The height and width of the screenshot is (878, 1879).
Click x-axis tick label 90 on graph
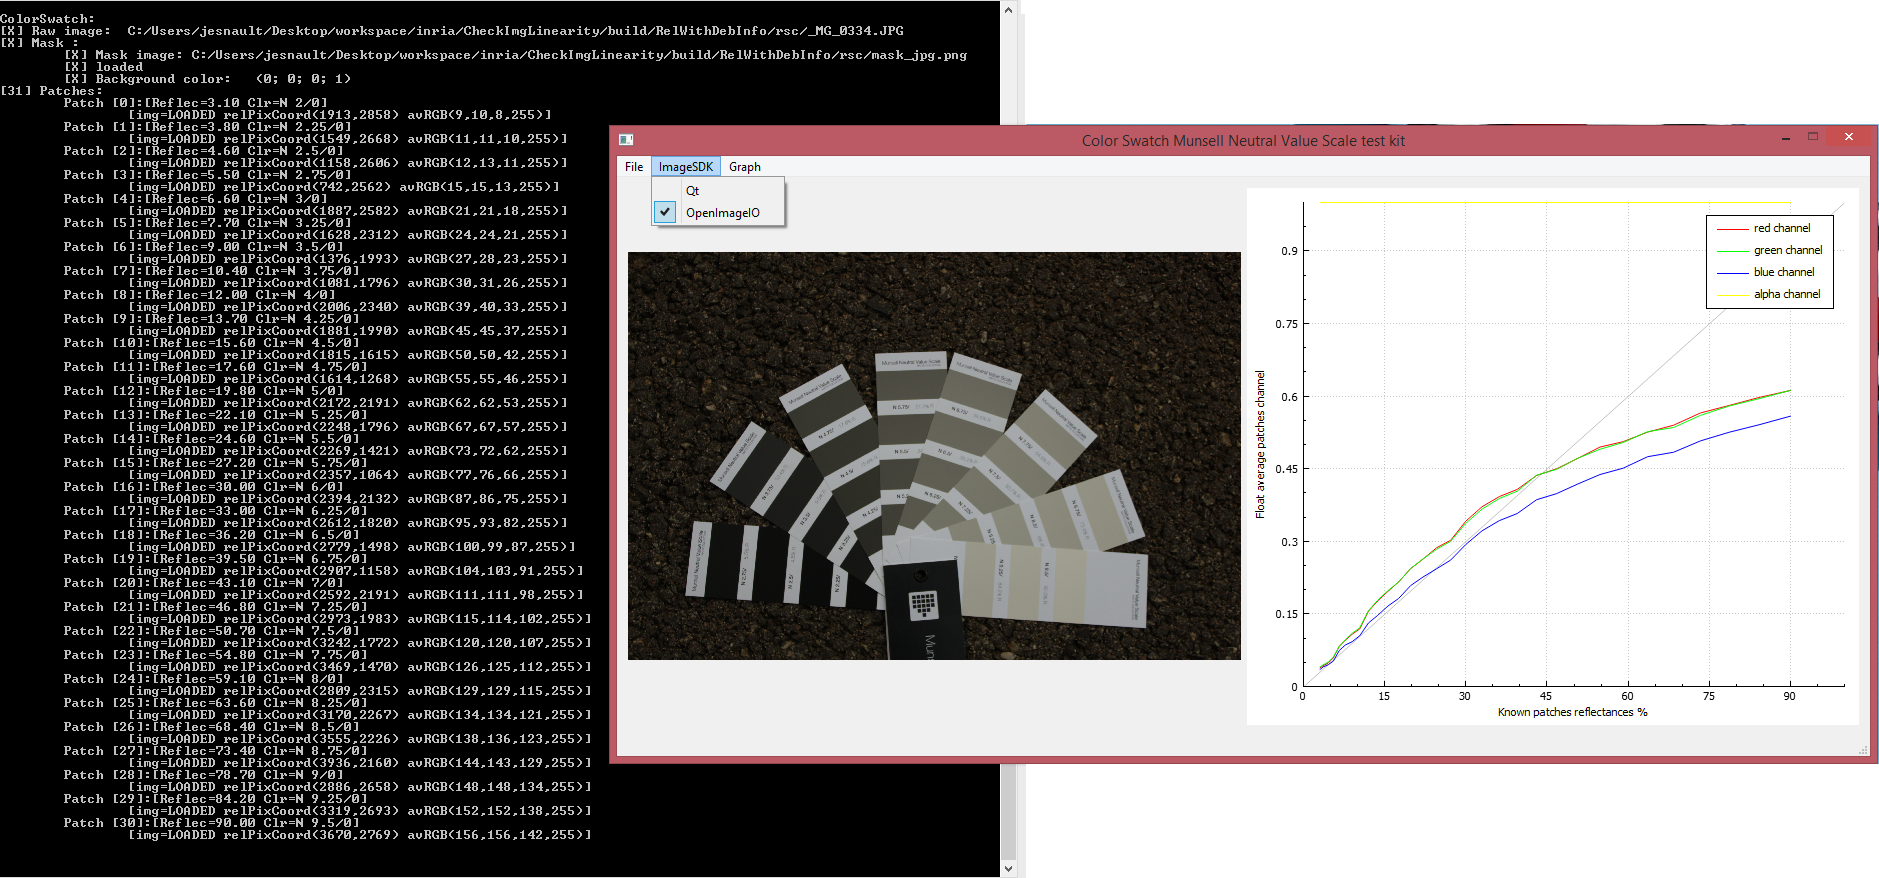click(x=1789, y=696)
